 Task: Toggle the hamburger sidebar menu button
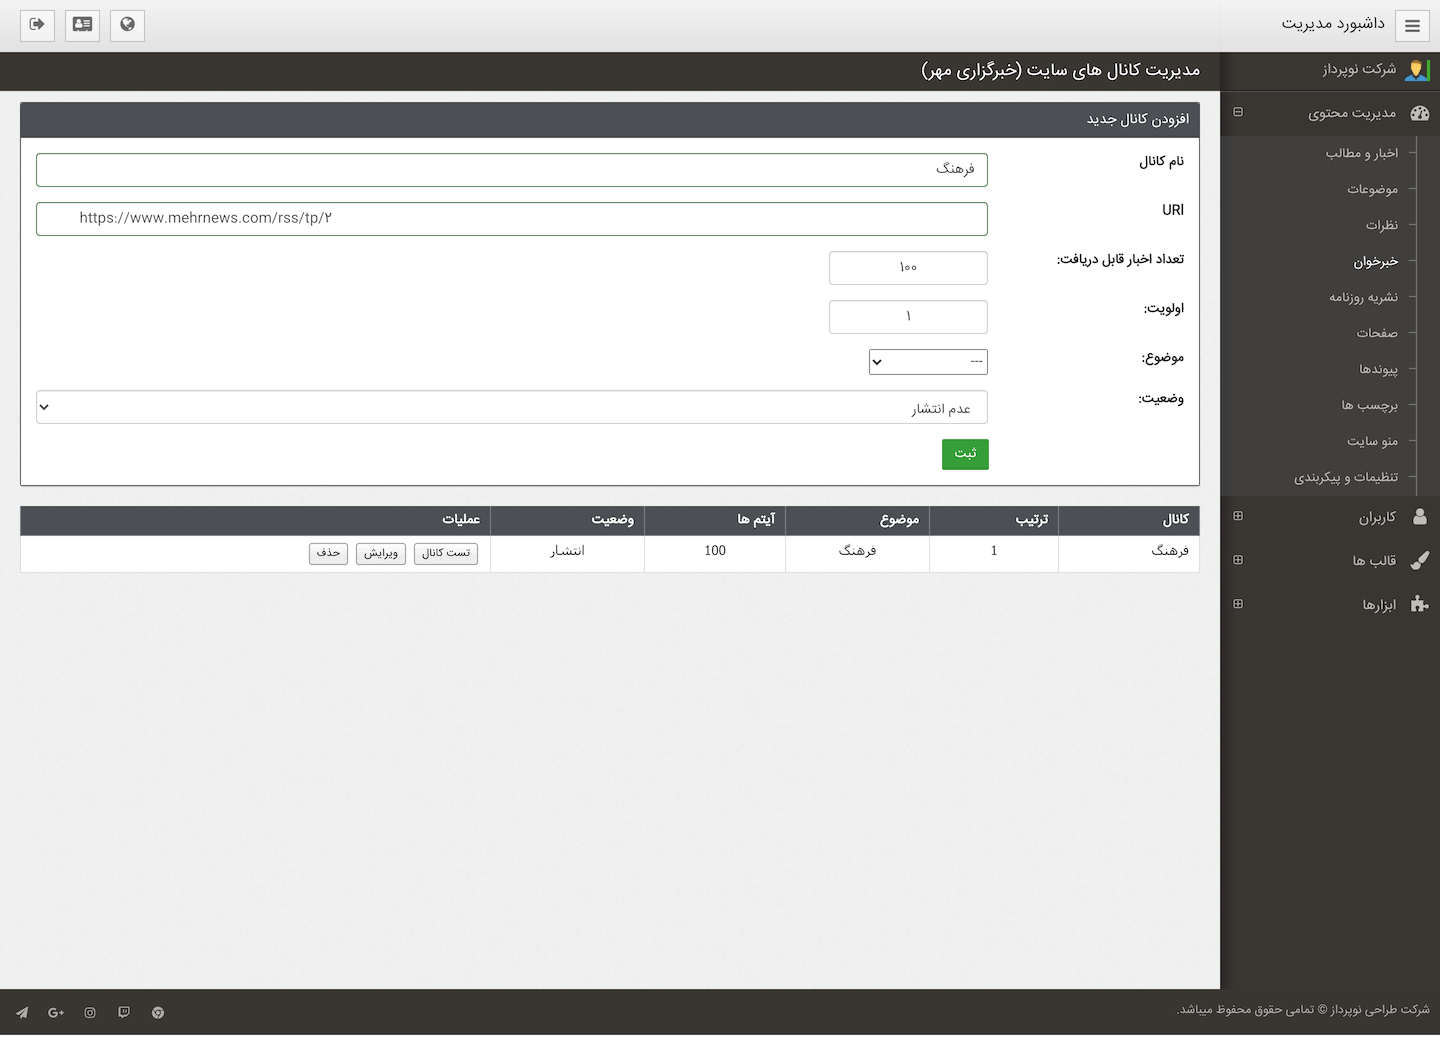pos(1412,26)
